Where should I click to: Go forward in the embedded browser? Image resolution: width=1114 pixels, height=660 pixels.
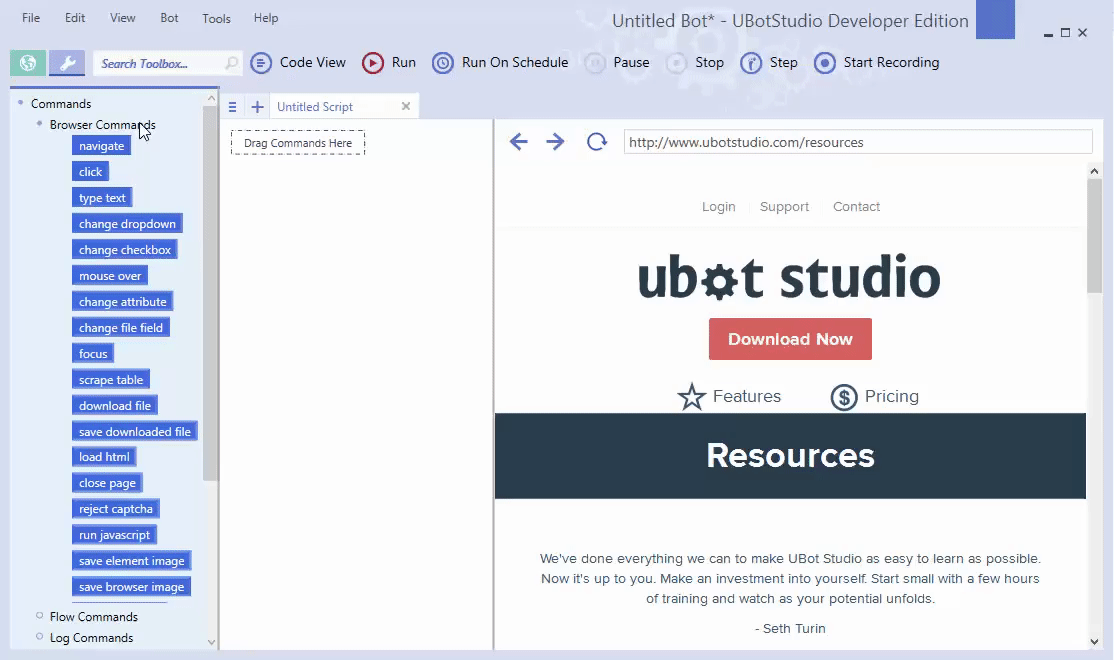[x=555, y=141]
